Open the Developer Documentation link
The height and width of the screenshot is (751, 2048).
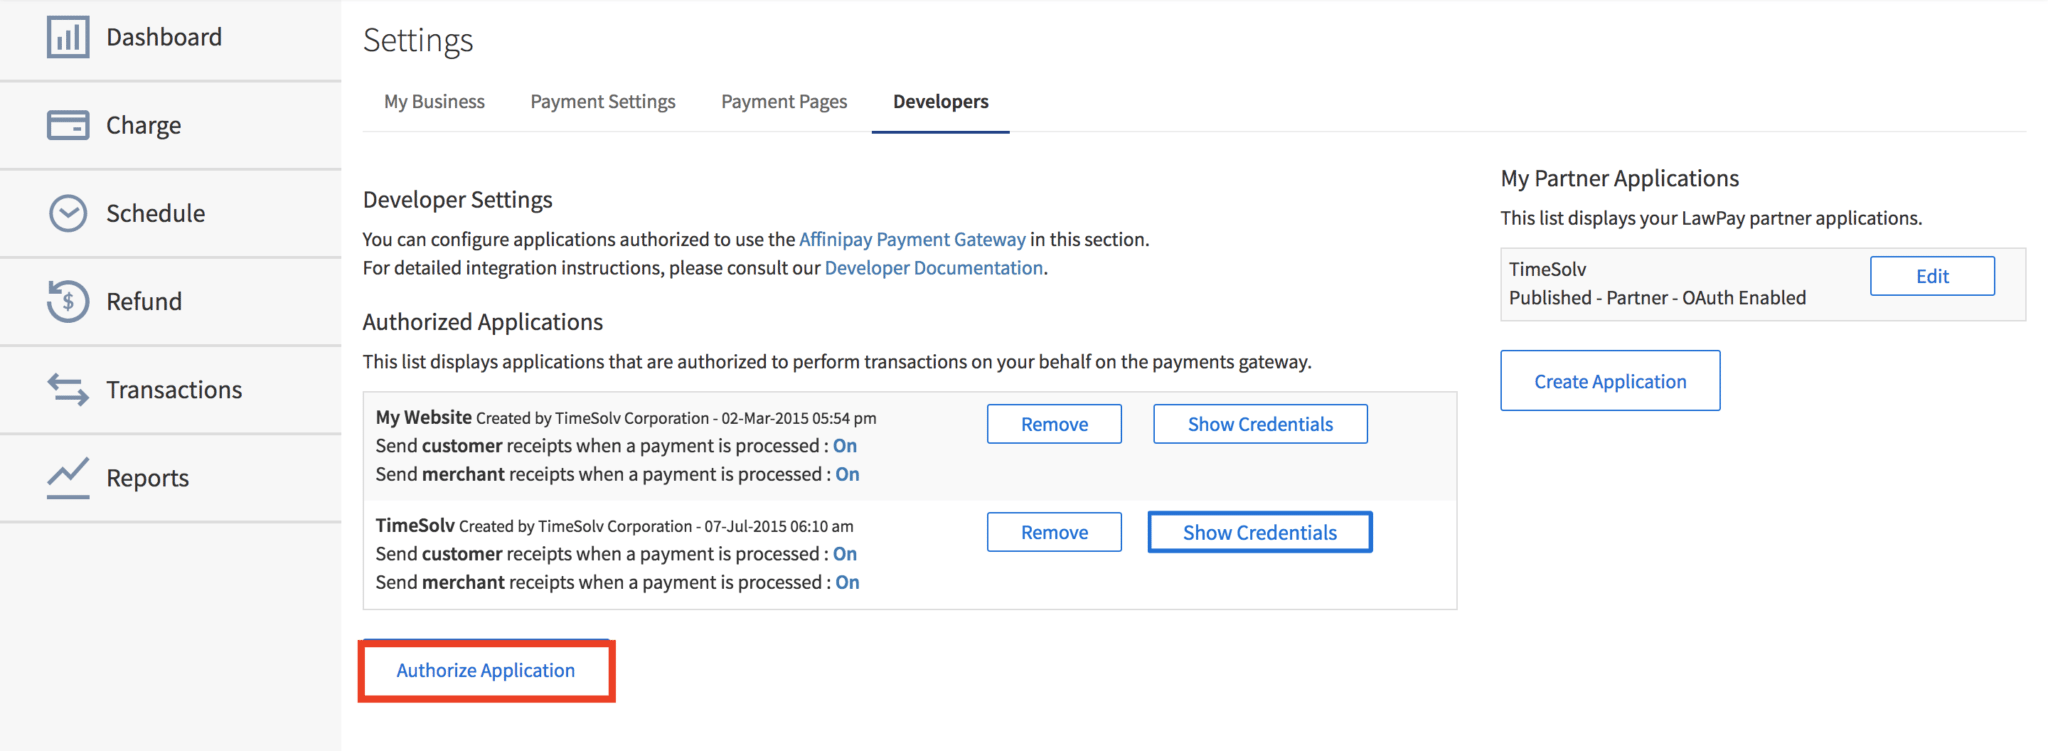[933, 268]
